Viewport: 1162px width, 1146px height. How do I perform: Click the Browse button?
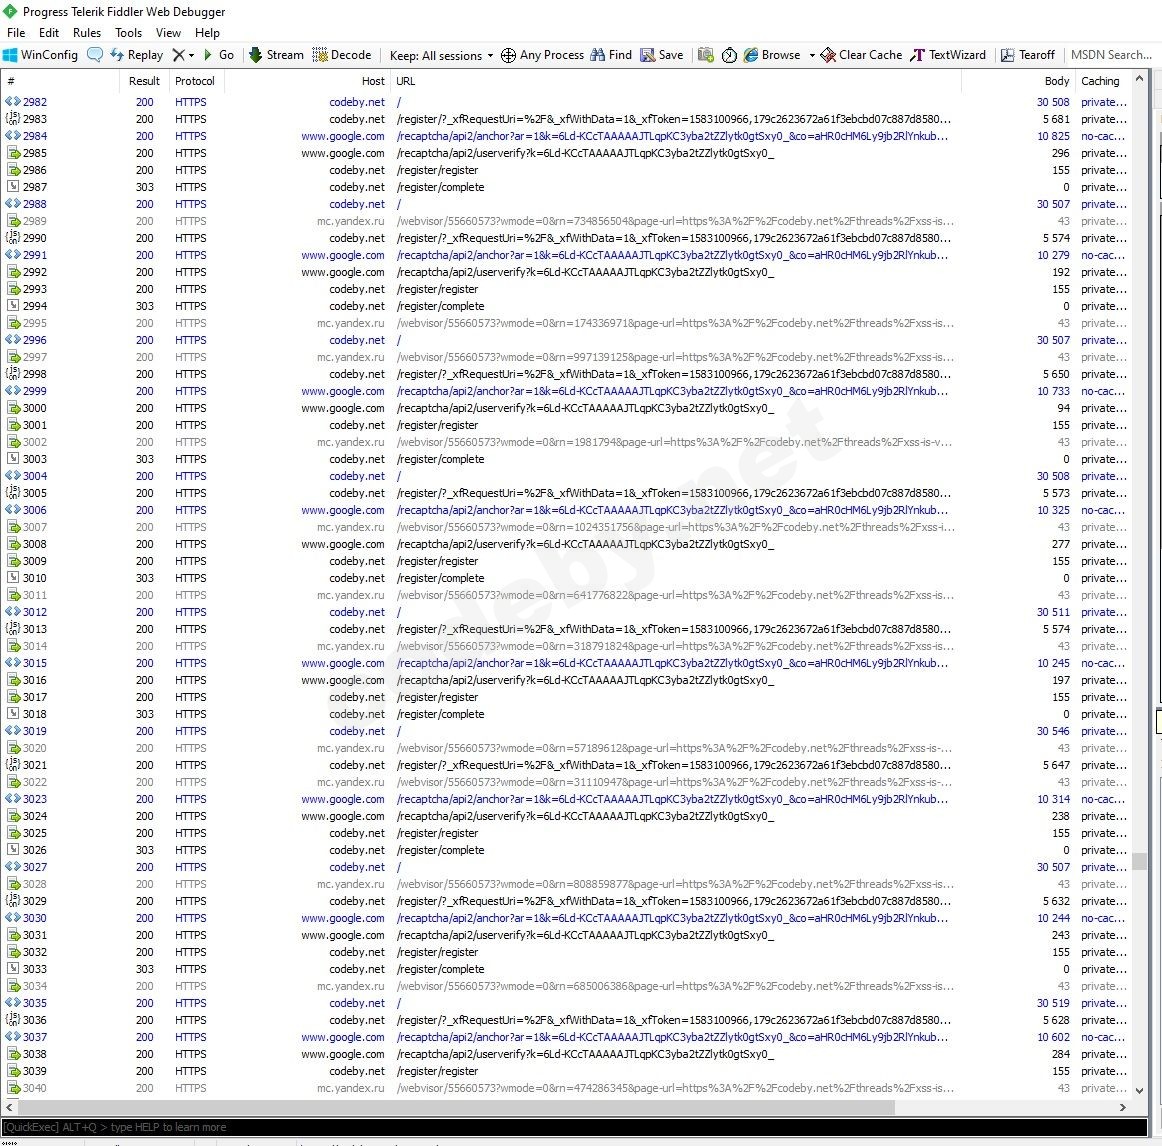772,55
